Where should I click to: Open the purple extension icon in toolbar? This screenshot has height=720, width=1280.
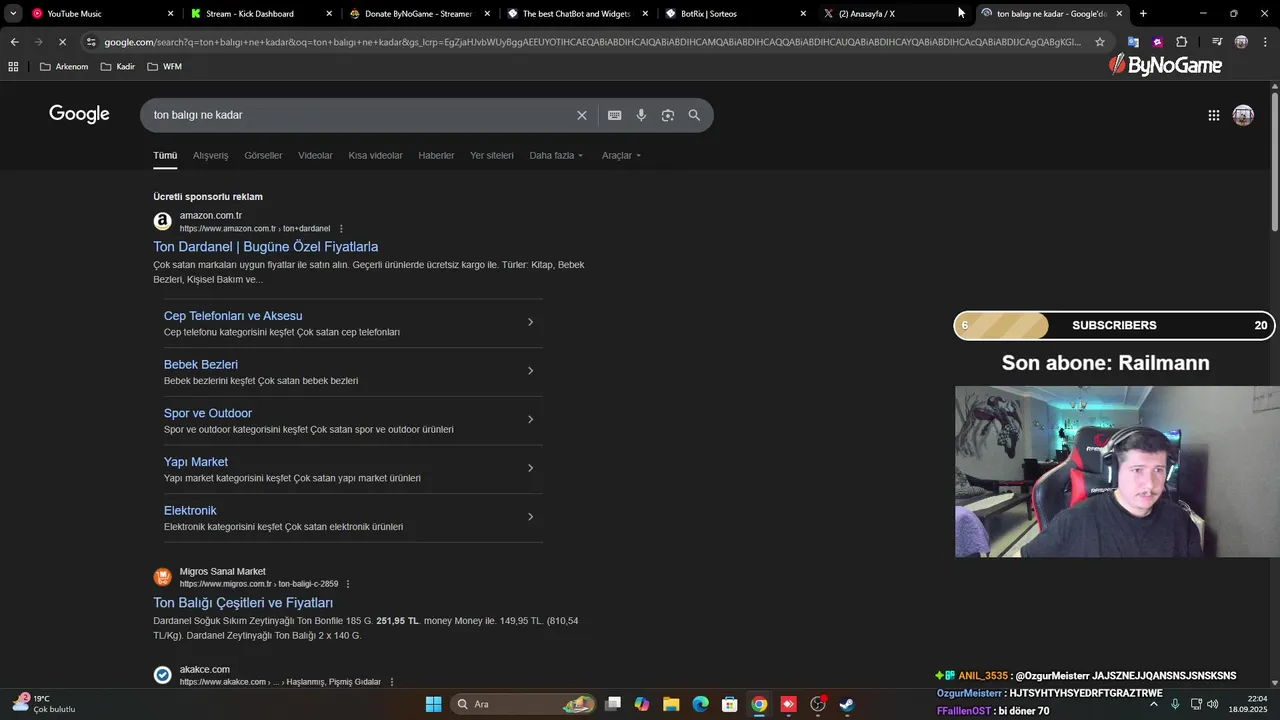coord(1157,42)
